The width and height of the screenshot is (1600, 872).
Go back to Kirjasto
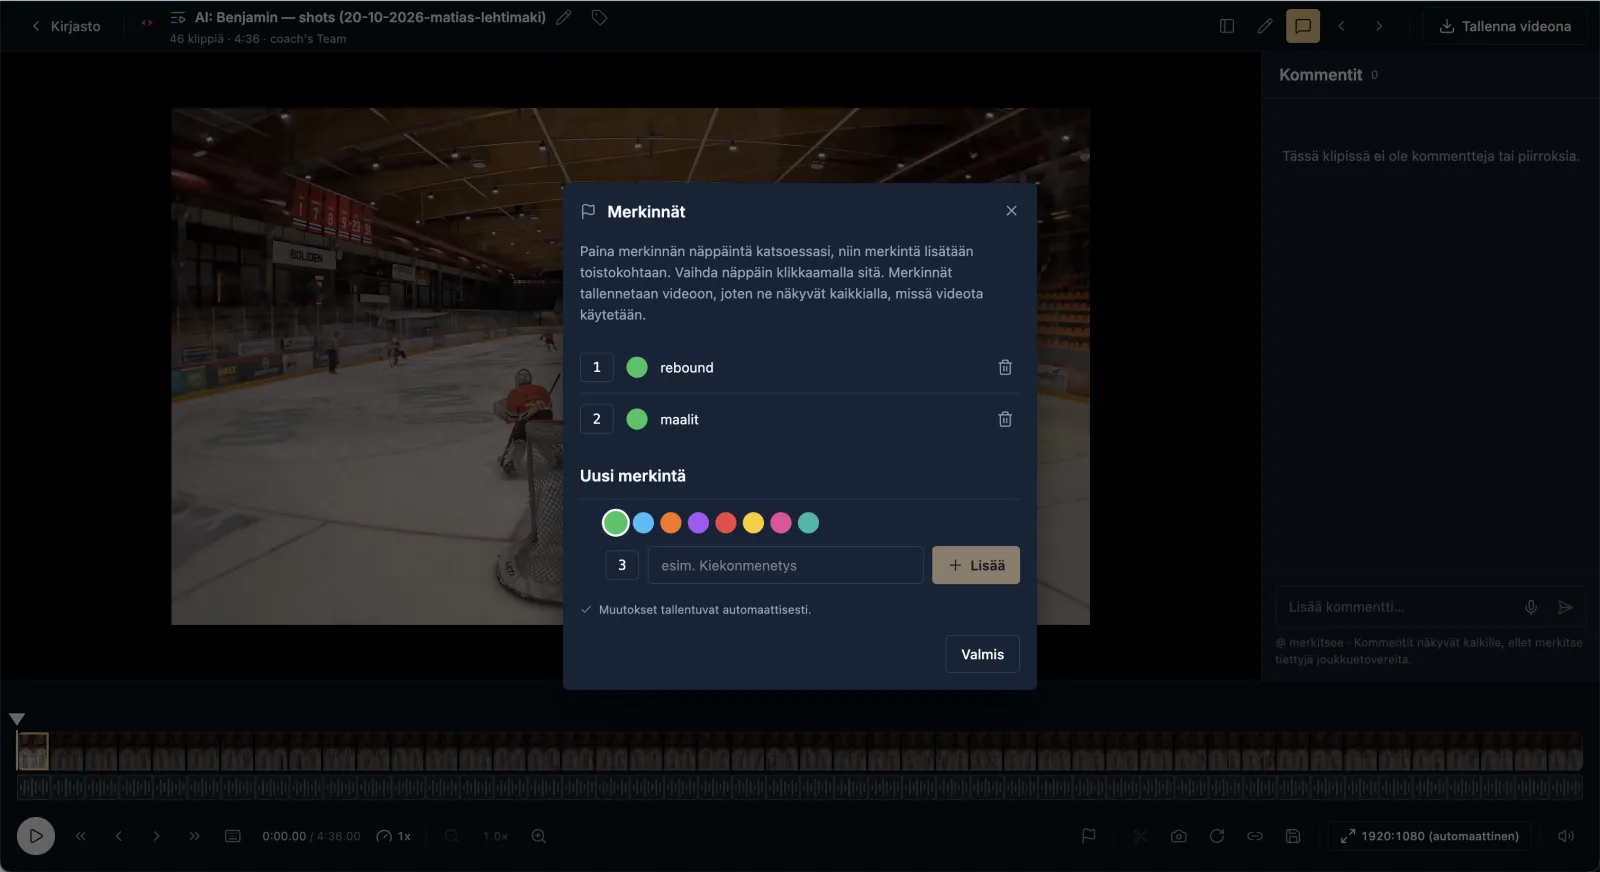click(66, 26)
